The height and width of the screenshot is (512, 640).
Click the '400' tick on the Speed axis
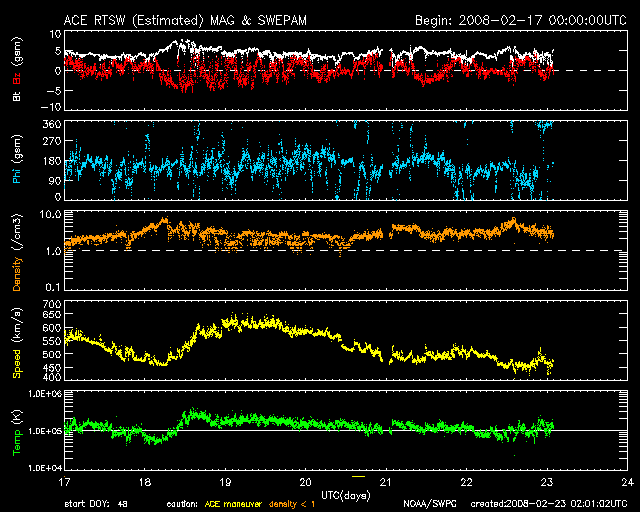coord(52,378)
